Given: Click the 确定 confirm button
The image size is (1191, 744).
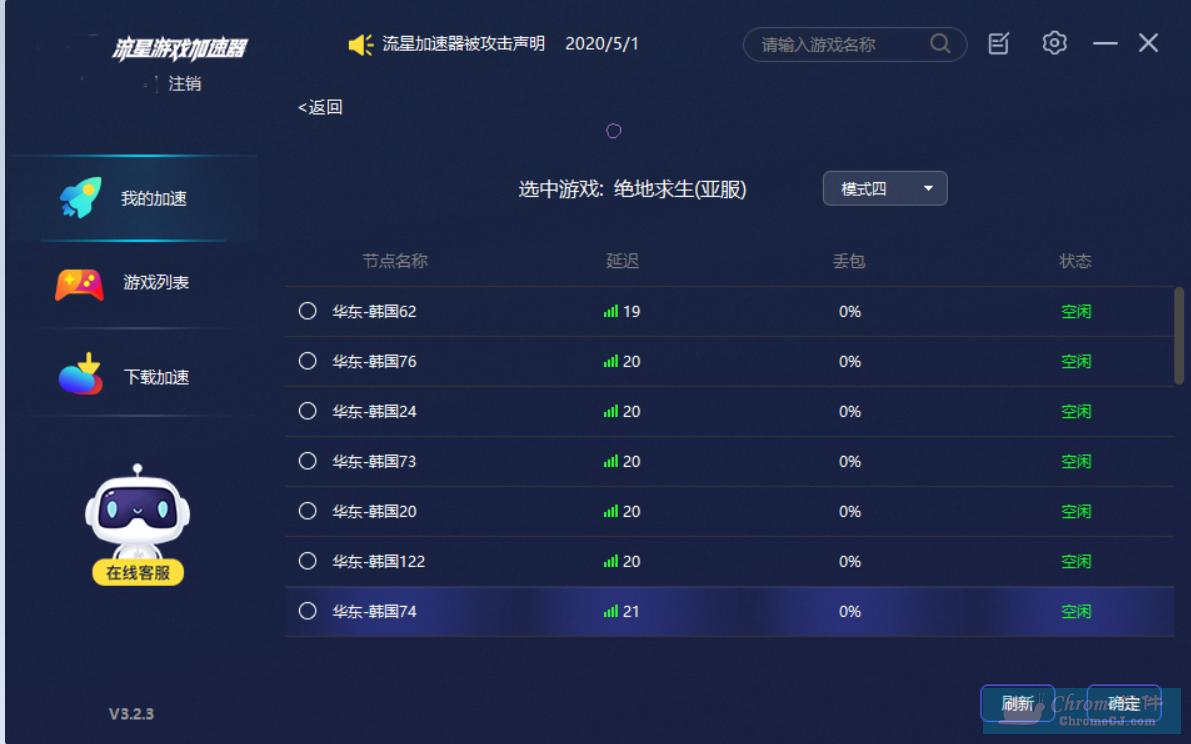Looking at the screenshot, I should coord(1124,704).
